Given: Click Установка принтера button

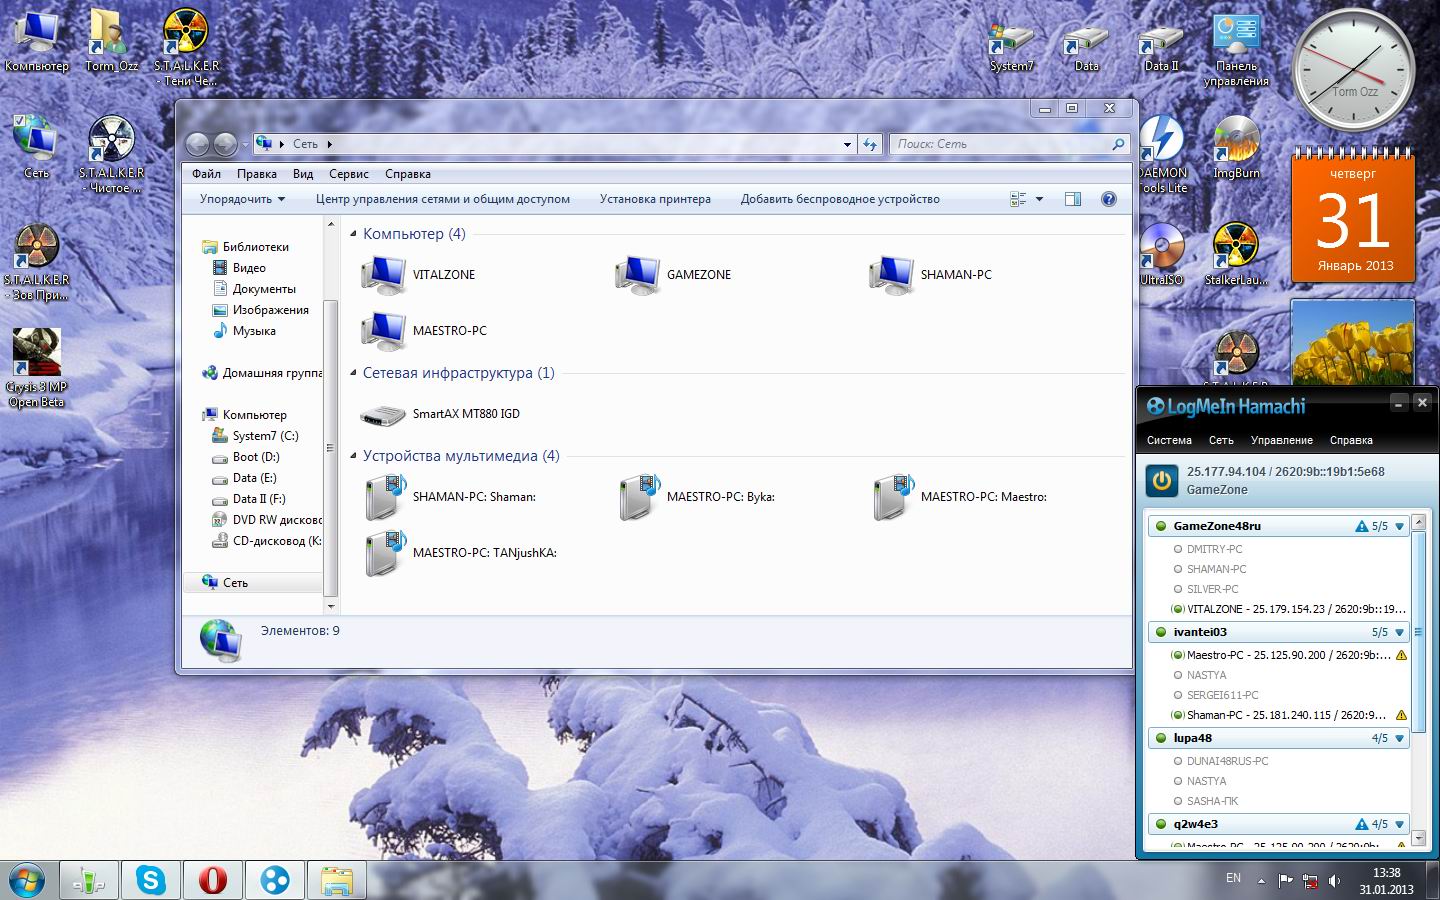Looking at the screenshot, I should [655, 199].
